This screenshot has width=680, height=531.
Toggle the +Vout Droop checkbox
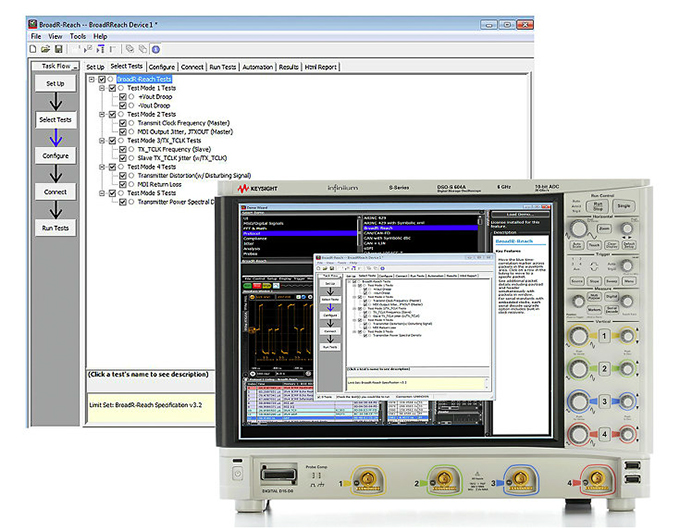(x=123, y=99)
